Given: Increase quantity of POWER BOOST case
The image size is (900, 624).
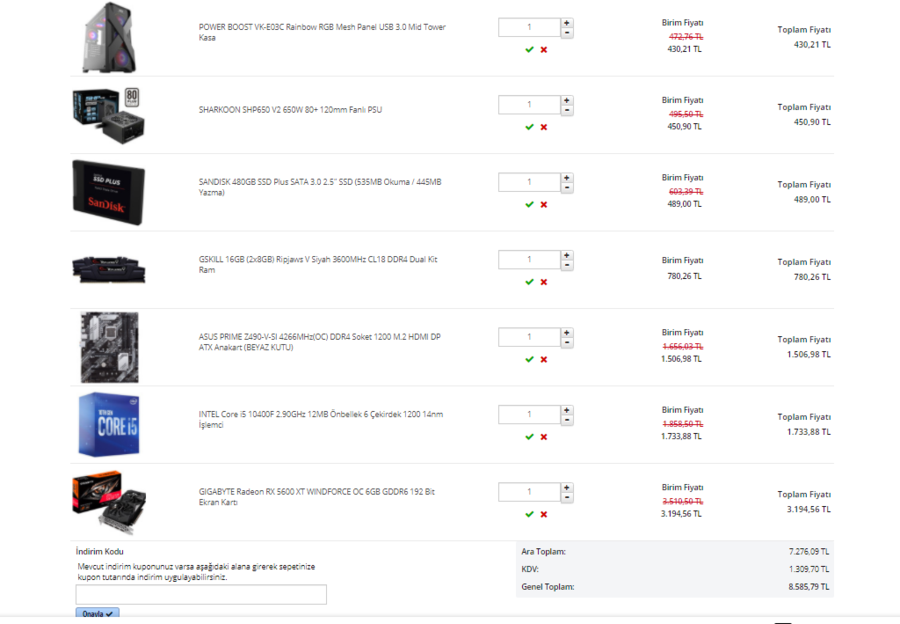Looking at the screenshot, I should point(567,22).
